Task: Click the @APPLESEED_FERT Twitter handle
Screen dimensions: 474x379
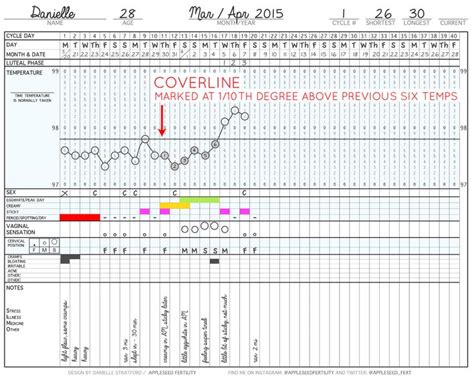Action: pyautogui.click(x=389, y=372)
